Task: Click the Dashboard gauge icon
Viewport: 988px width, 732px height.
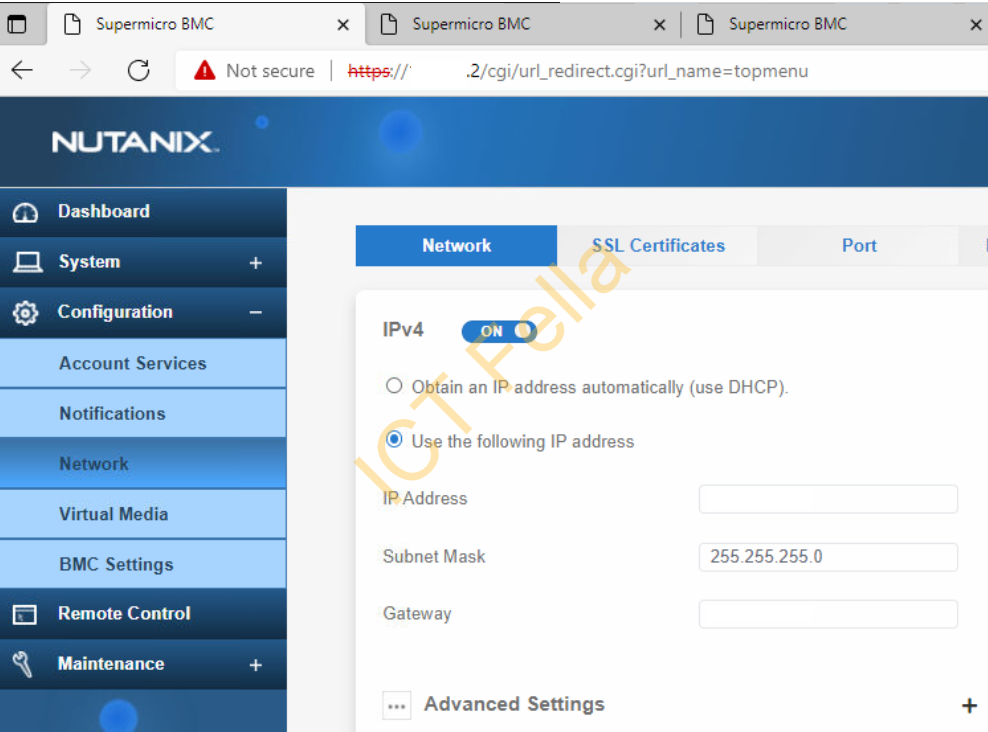Action: pos(25,213)
